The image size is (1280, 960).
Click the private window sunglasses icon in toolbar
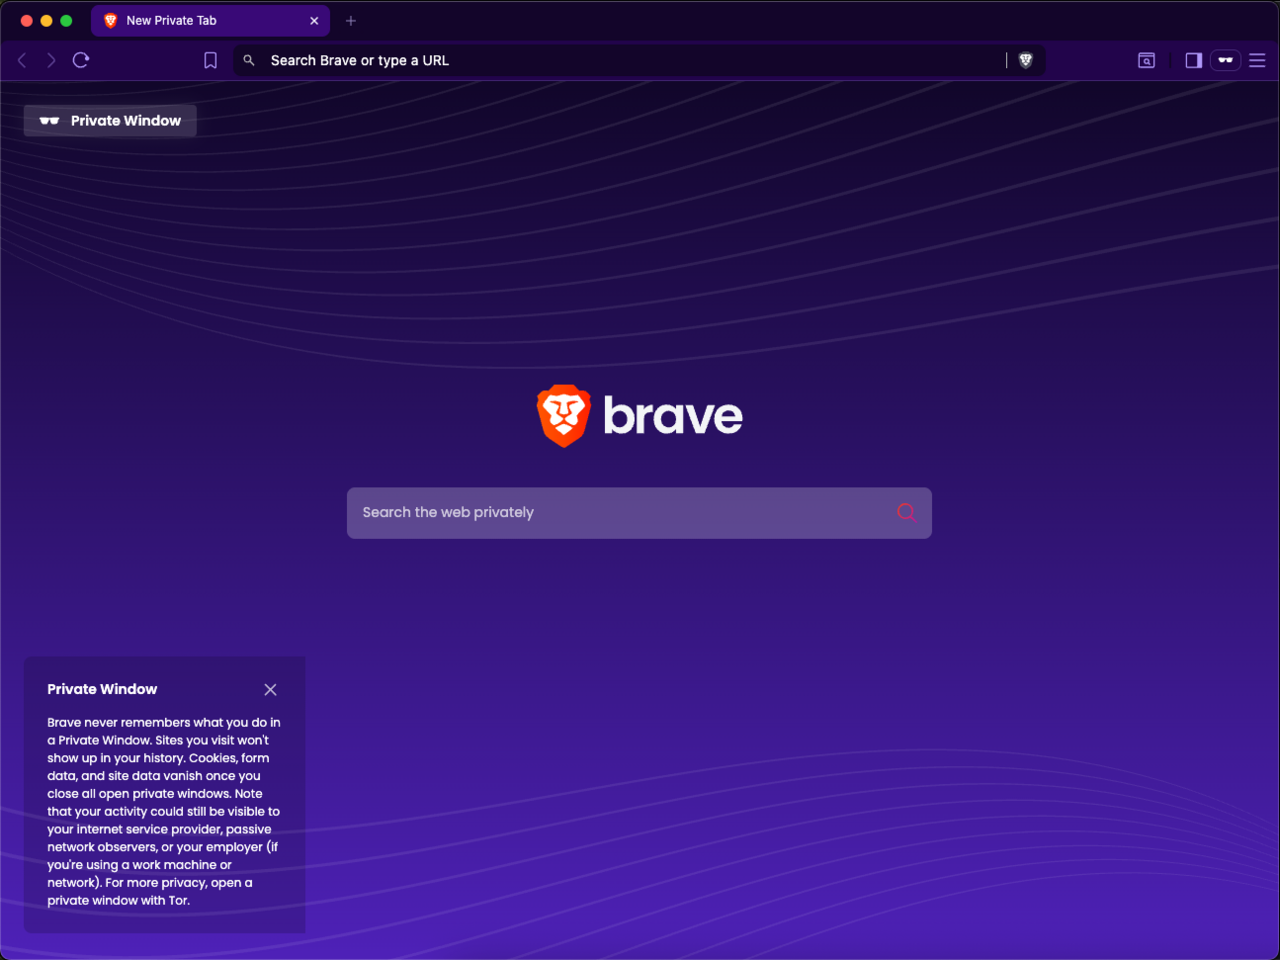(x=1225, y=60)
